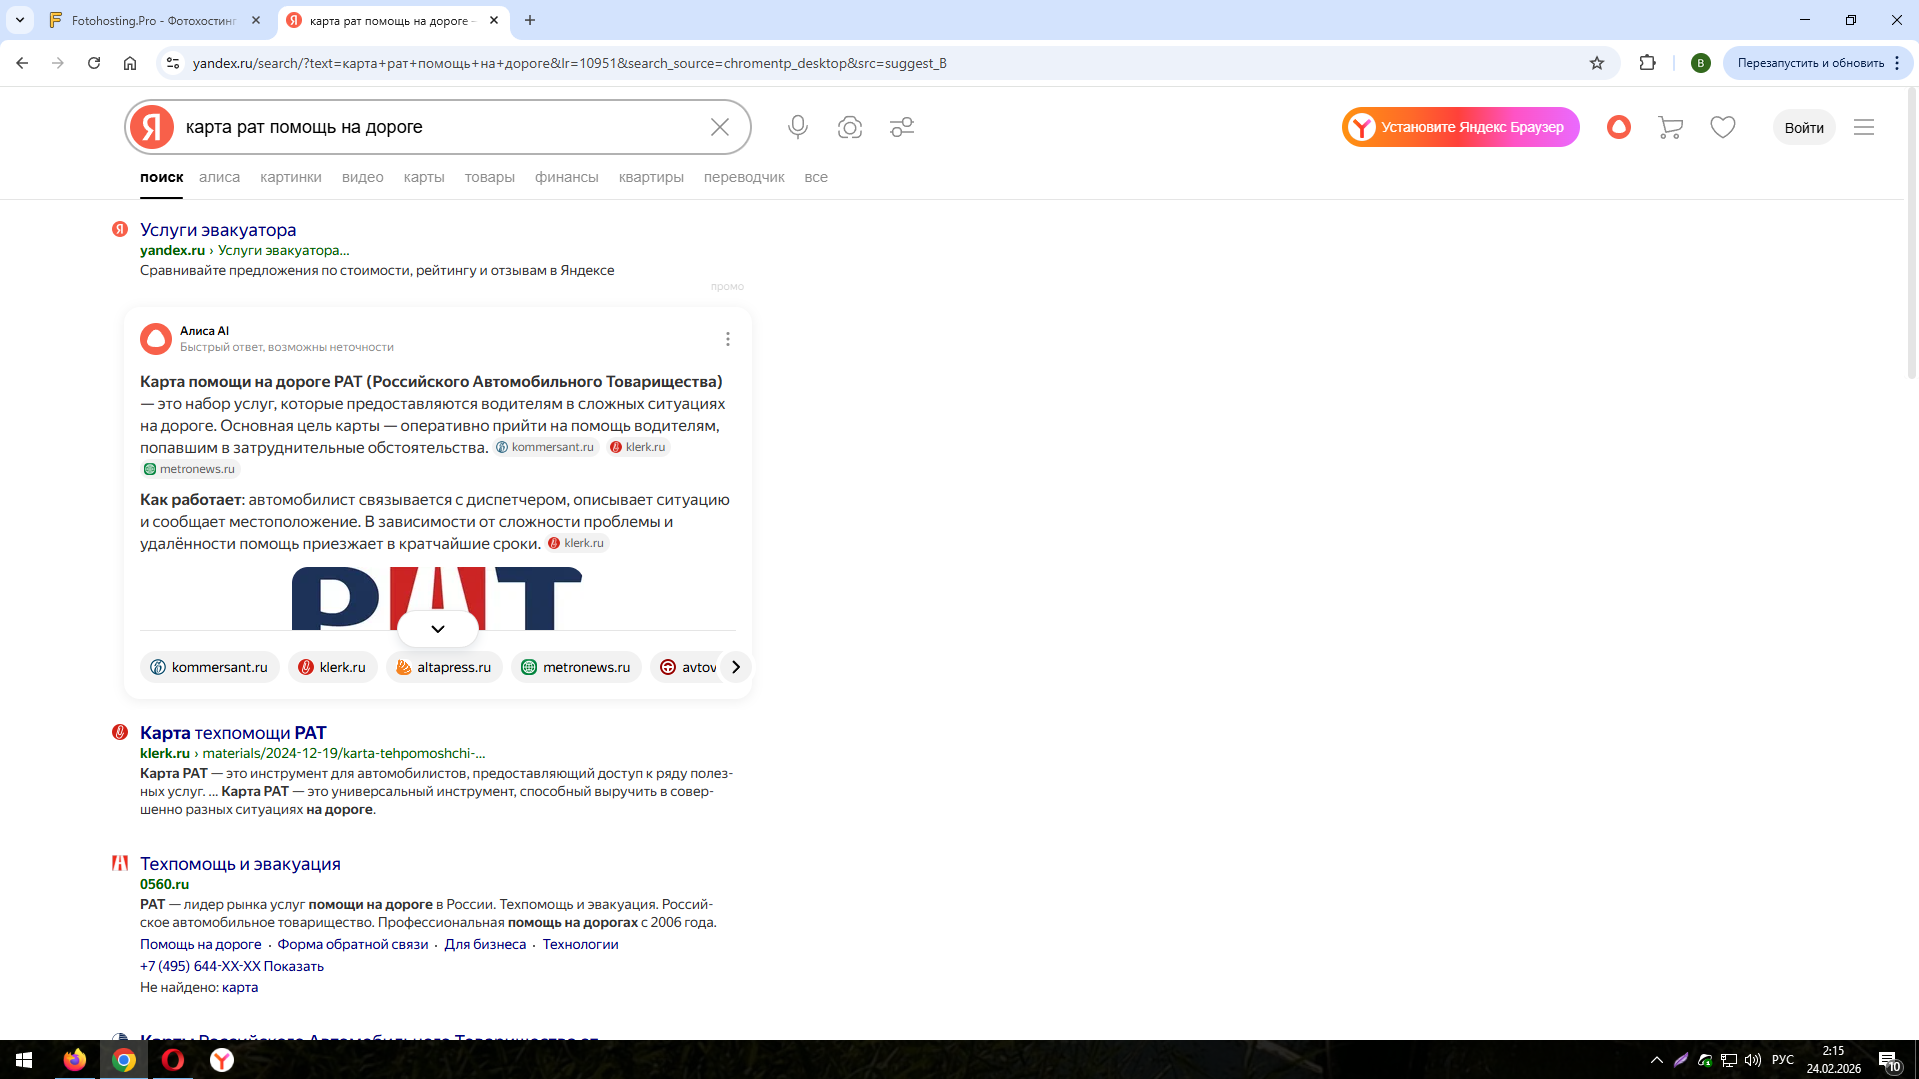View site information icon in address bar
1919x1079 pixels.
click(173, 63)
